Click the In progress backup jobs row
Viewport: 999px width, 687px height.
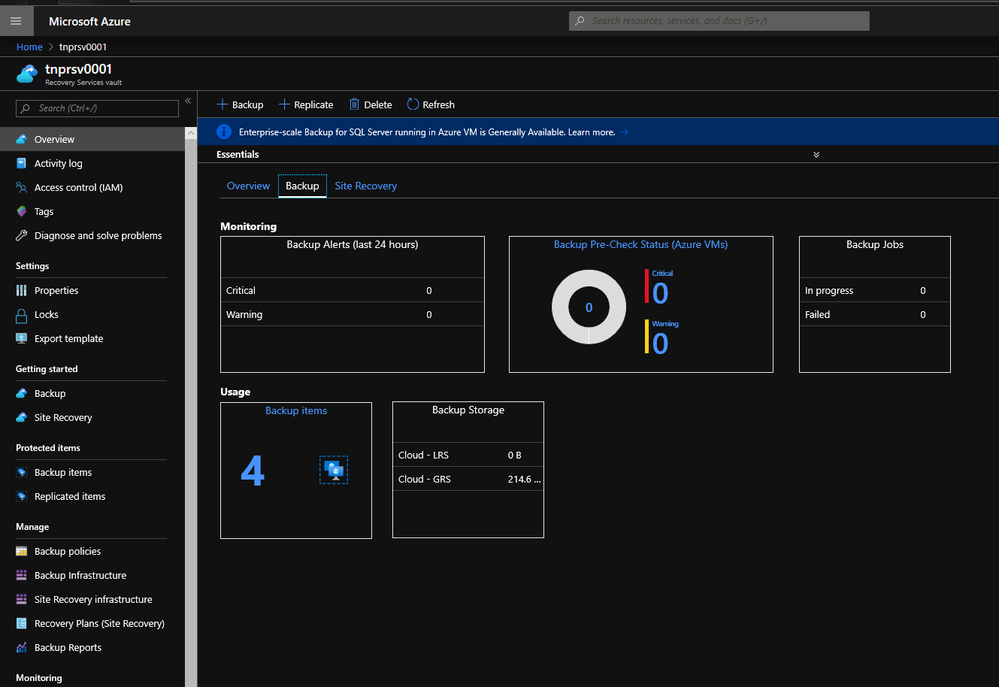874,291
